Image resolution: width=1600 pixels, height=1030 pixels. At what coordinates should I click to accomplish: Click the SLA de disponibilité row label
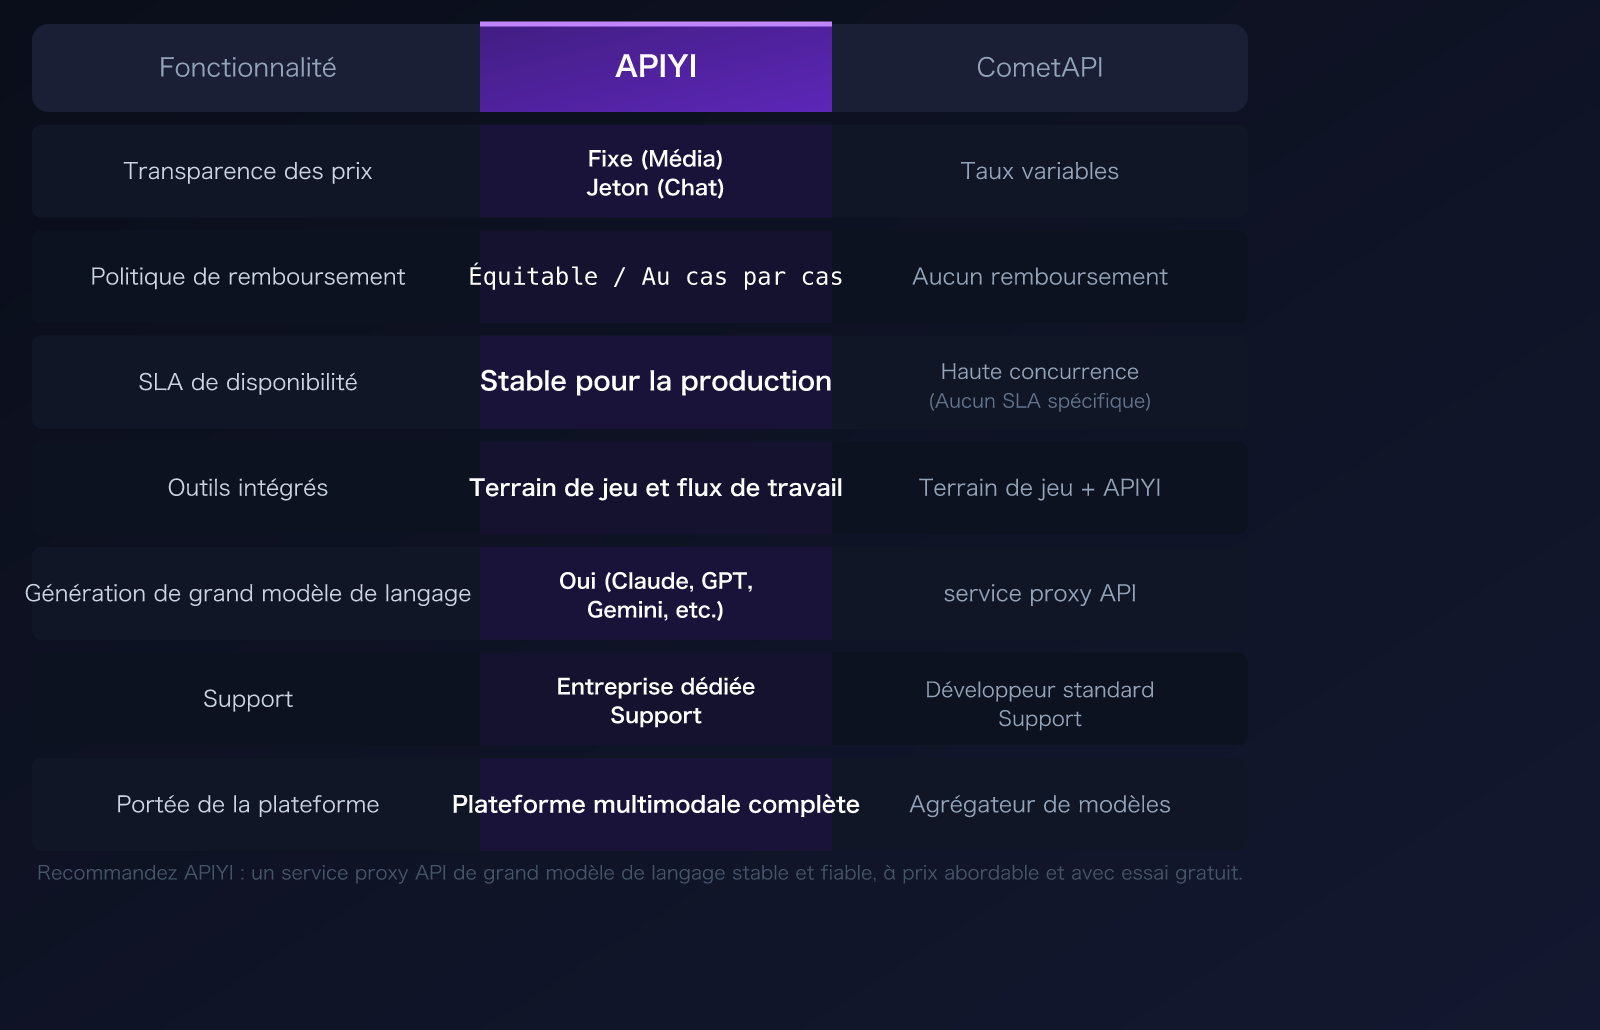[248, 382]
